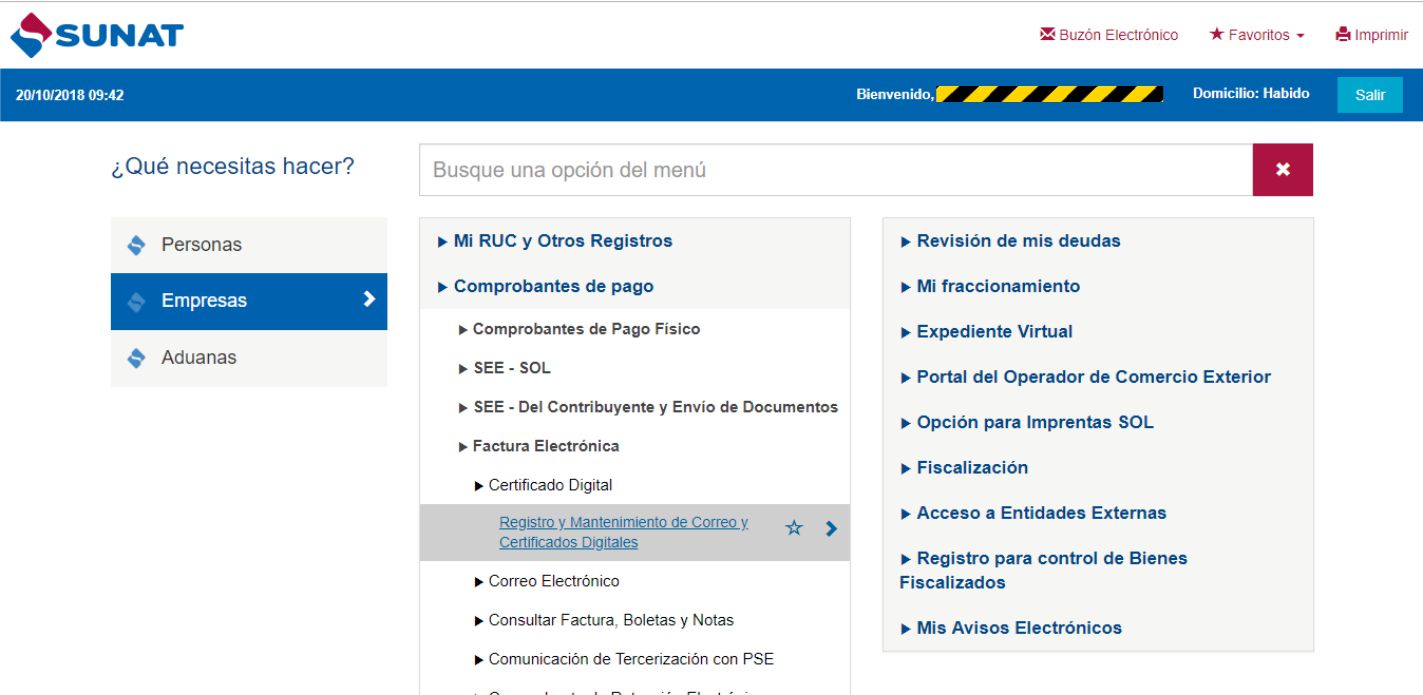Click the ¿Qué necesitas hacer? heading
1423x695 pixels.
pyautogui.click(x=233, y=166)
